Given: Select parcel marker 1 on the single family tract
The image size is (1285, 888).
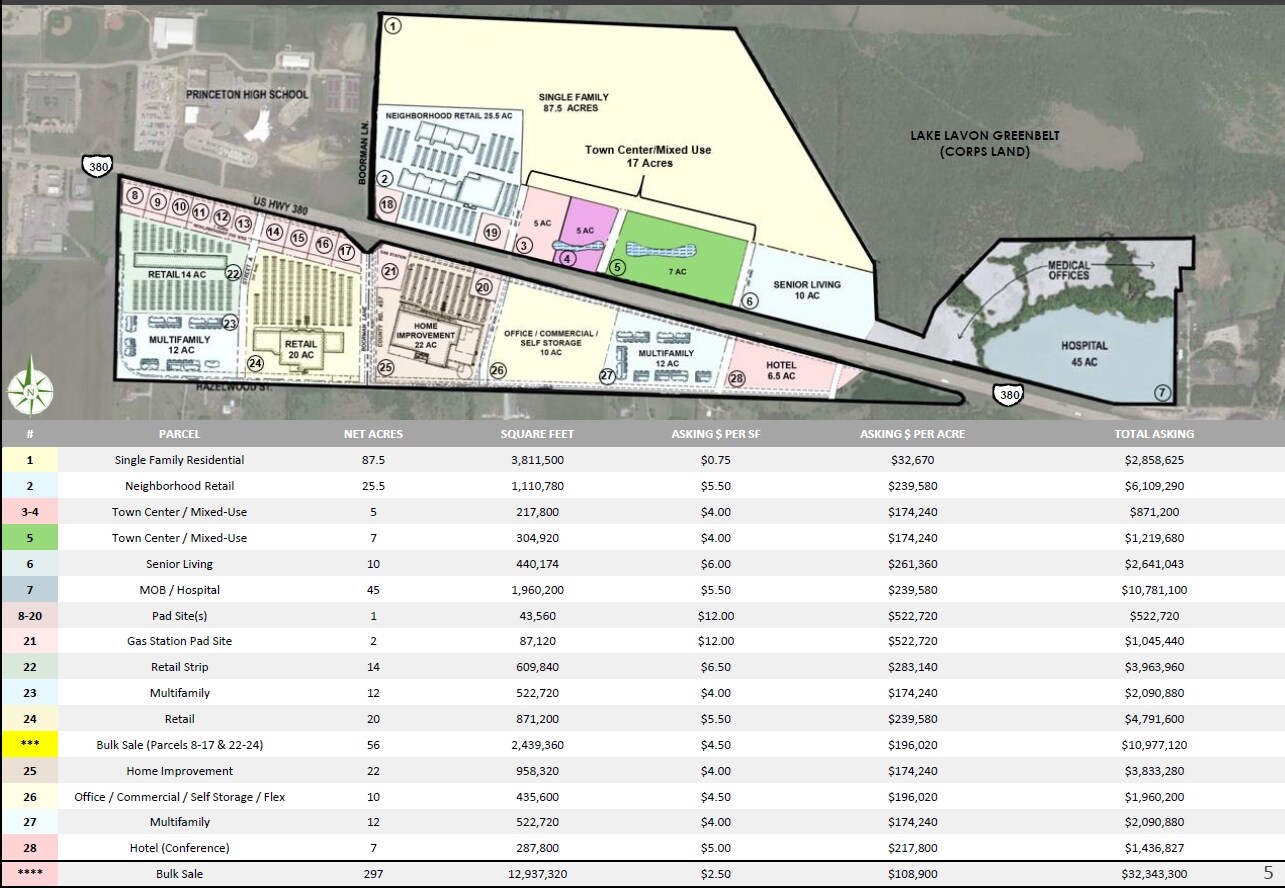Looking at the screenshot, I should tap(393, 26).
